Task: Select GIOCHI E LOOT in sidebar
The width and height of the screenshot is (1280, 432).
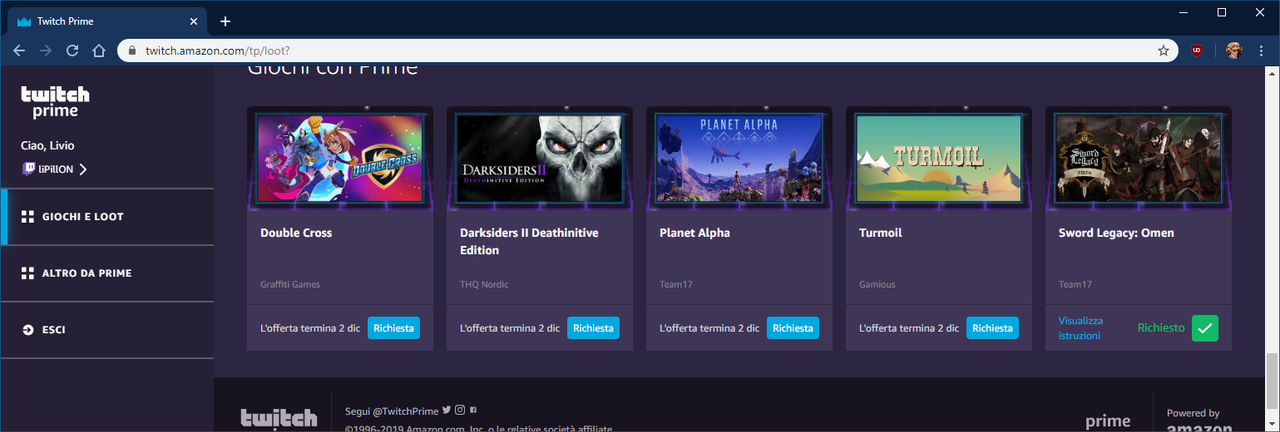Action: point(106,217)
